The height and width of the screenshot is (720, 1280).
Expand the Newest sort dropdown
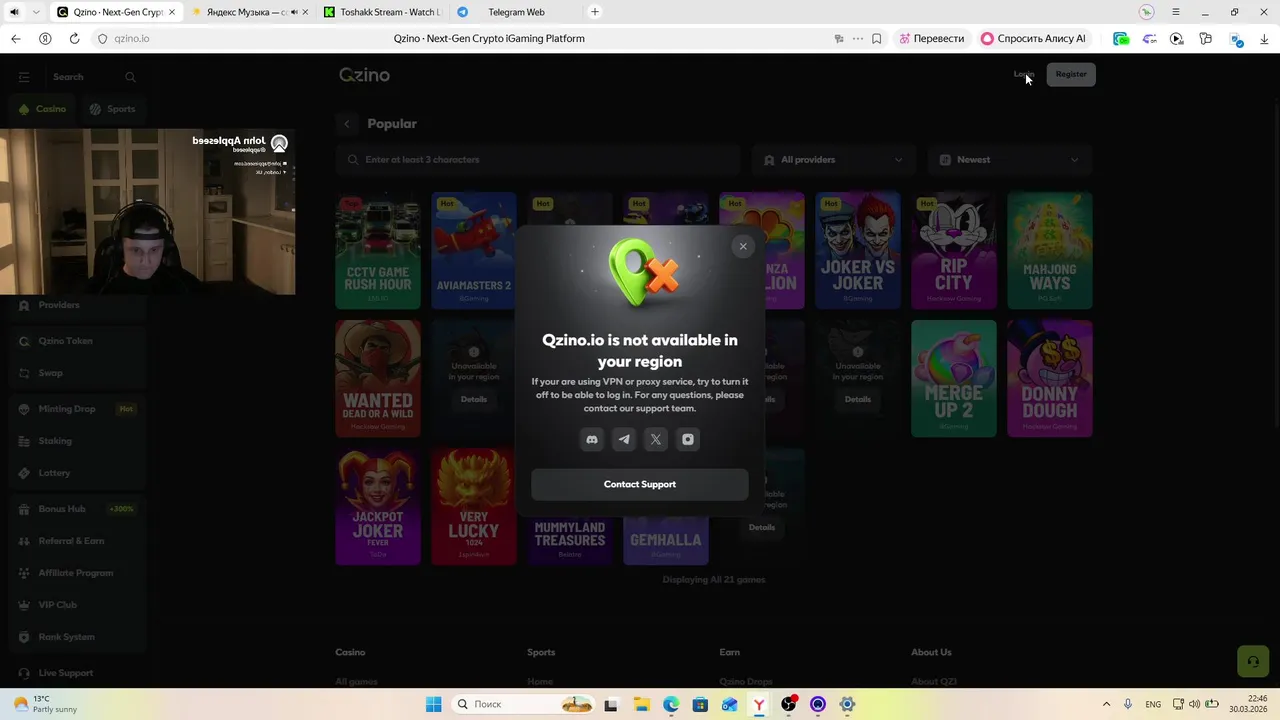(1010, 160)
